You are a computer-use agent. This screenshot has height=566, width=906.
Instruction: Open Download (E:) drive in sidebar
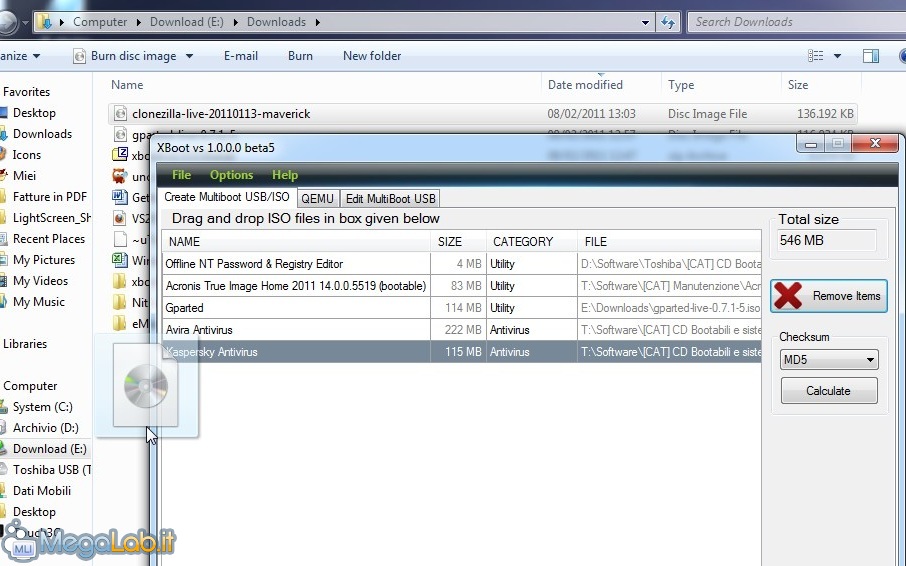pyautogui.click(x=50, y=449)
